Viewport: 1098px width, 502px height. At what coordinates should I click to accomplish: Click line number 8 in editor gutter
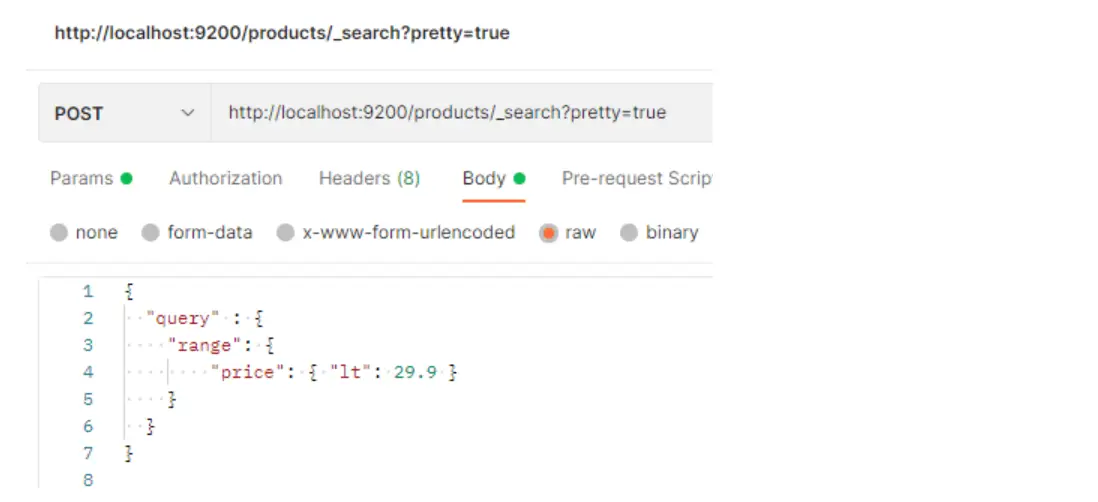point(87,481)
